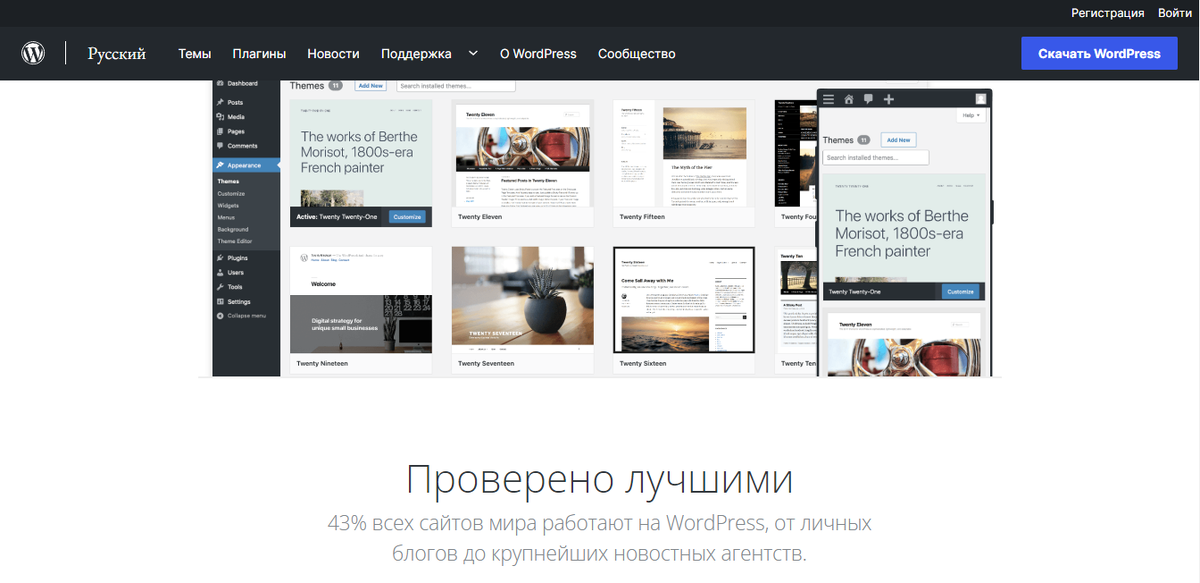This screenshot has height=583, width=1200.
Task: Open the Темы menu item
Action: pyautogui.click(x=194, y=53)
